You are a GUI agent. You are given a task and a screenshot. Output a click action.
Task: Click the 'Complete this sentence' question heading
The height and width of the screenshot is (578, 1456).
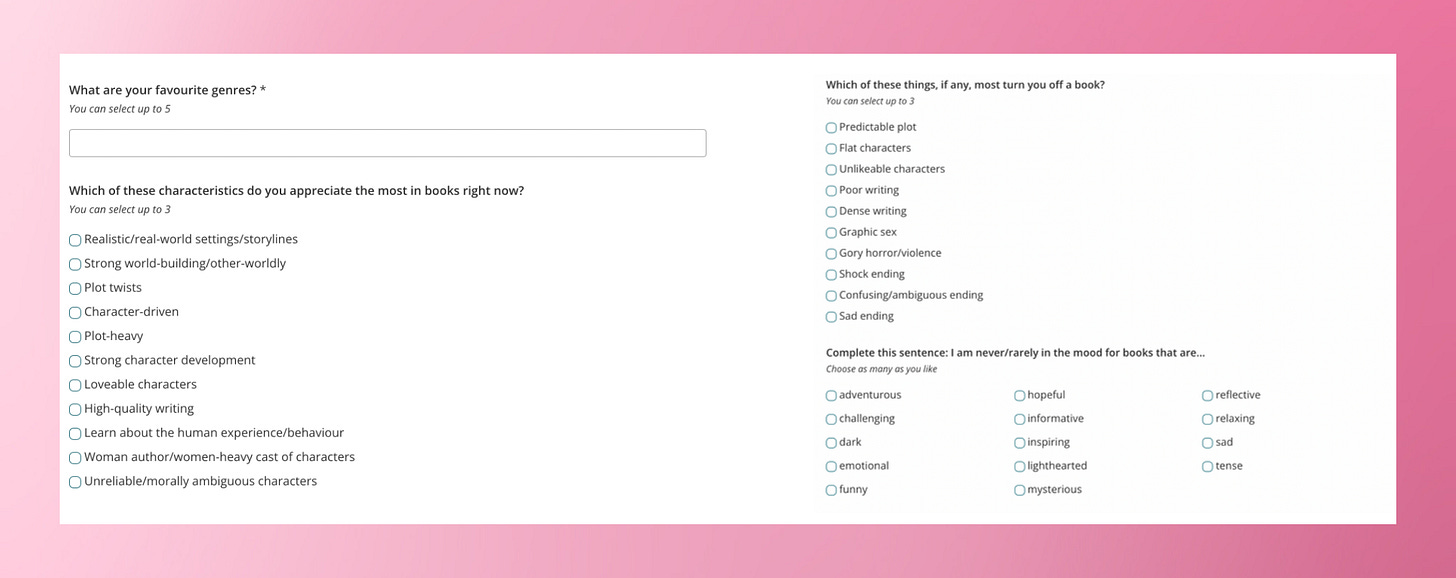(x=1015, y=353)
